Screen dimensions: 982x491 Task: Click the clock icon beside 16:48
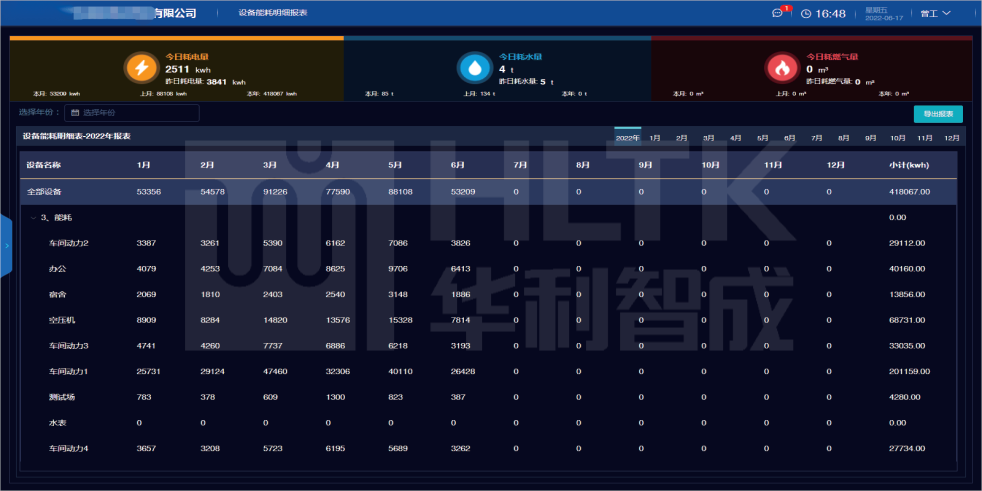[806, 14]
